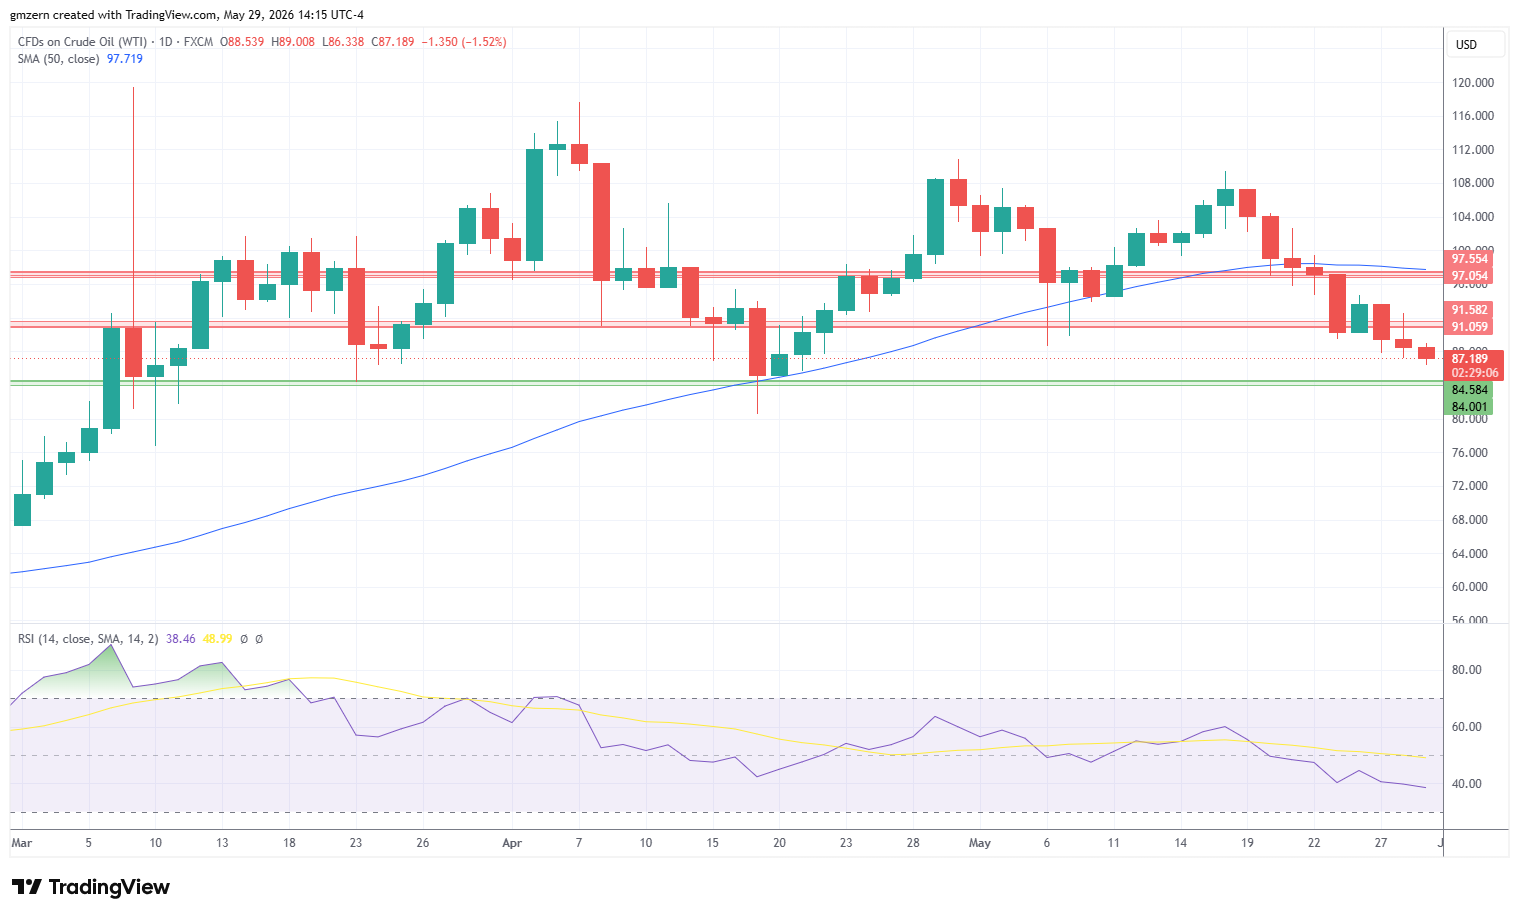Image resolution: width=1519 pixels, height=917 pixels.
Task: Click the green 84.584 price label
Action: point(1469,390)
